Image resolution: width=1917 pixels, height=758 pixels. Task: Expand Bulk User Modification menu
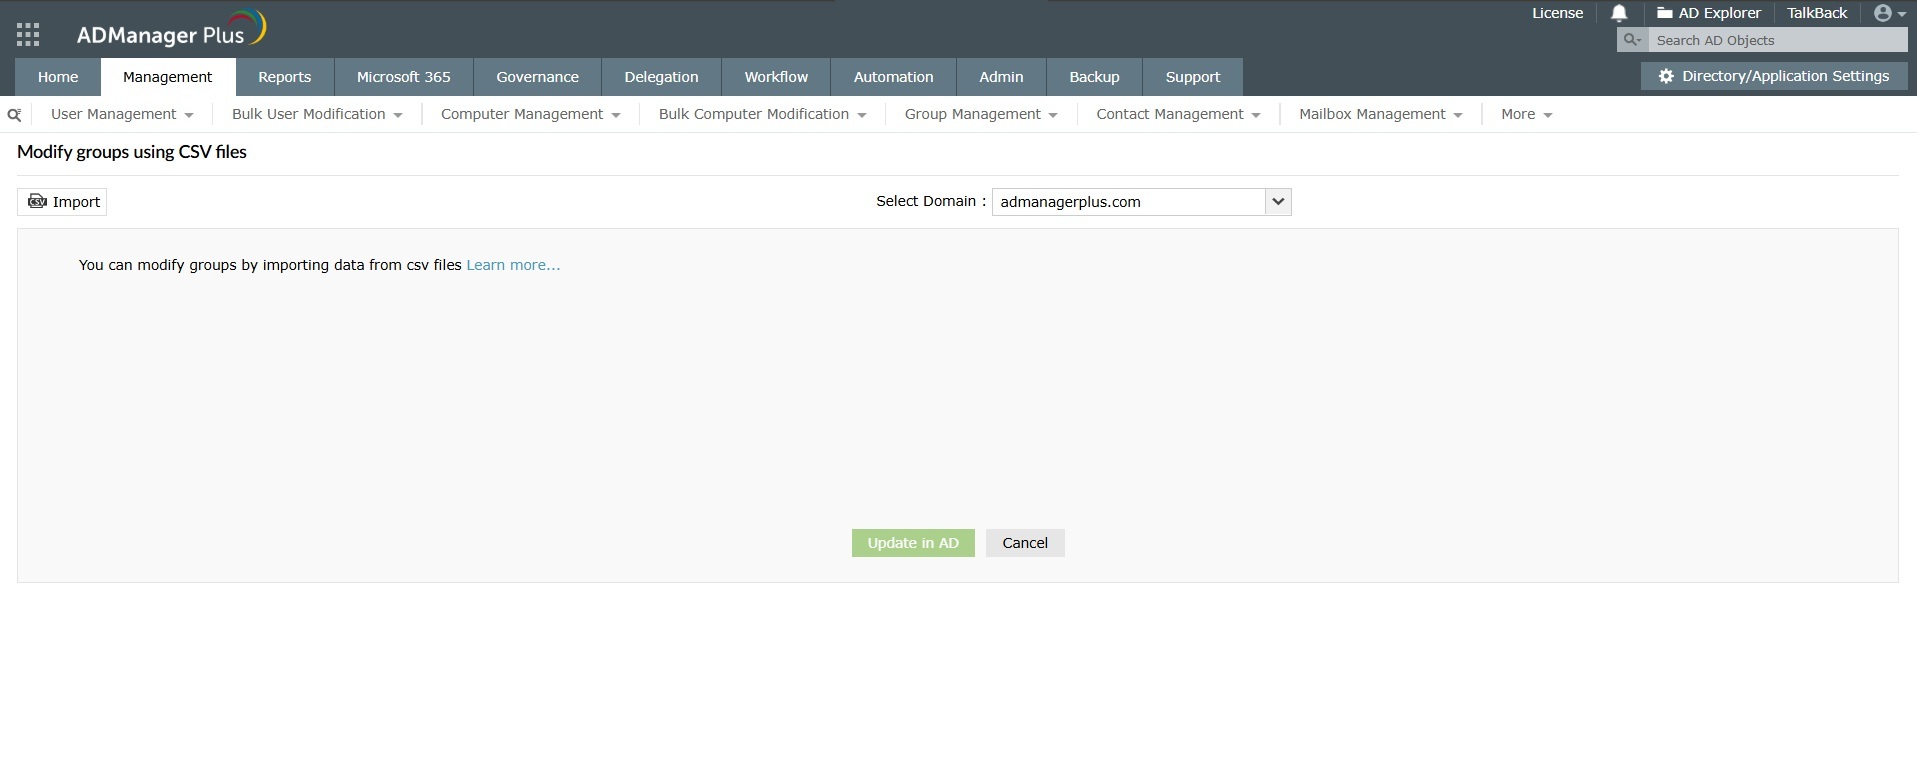click(x=317, y=114)
